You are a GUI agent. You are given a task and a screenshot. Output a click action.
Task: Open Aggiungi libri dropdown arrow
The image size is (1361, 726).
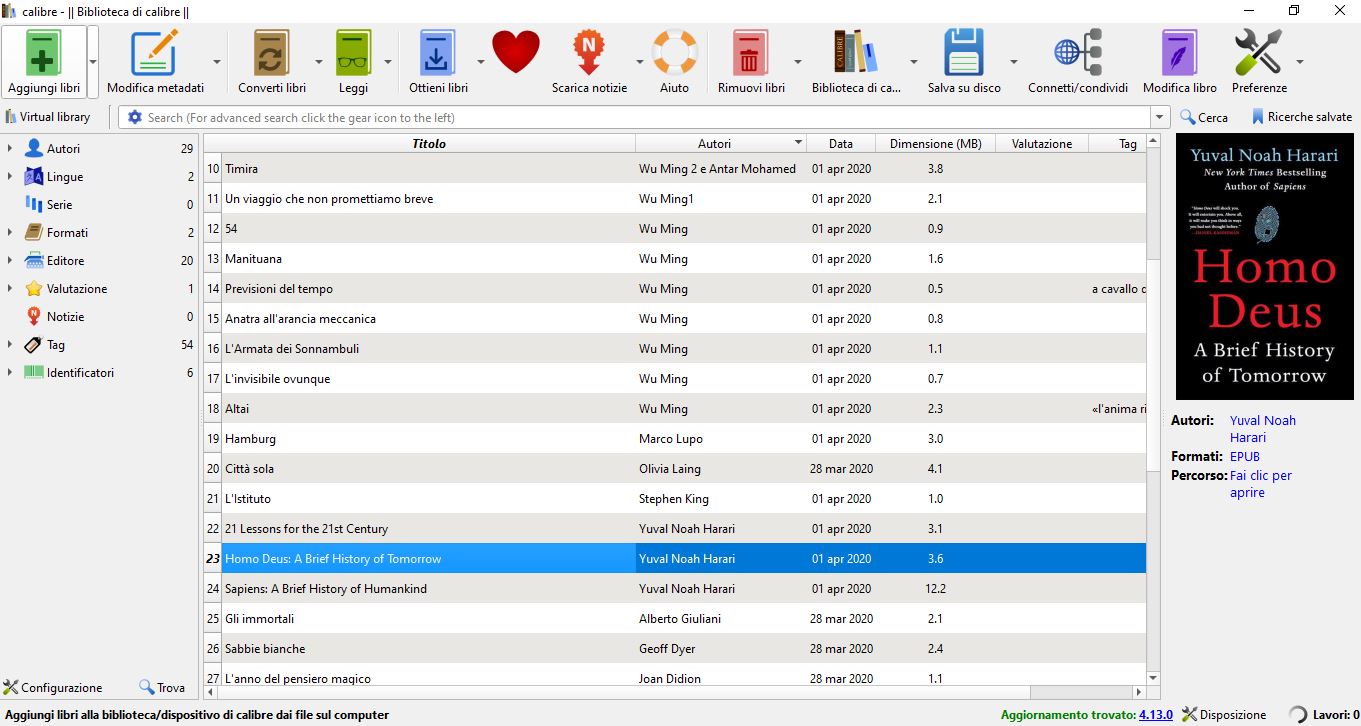tap(93, 62)
